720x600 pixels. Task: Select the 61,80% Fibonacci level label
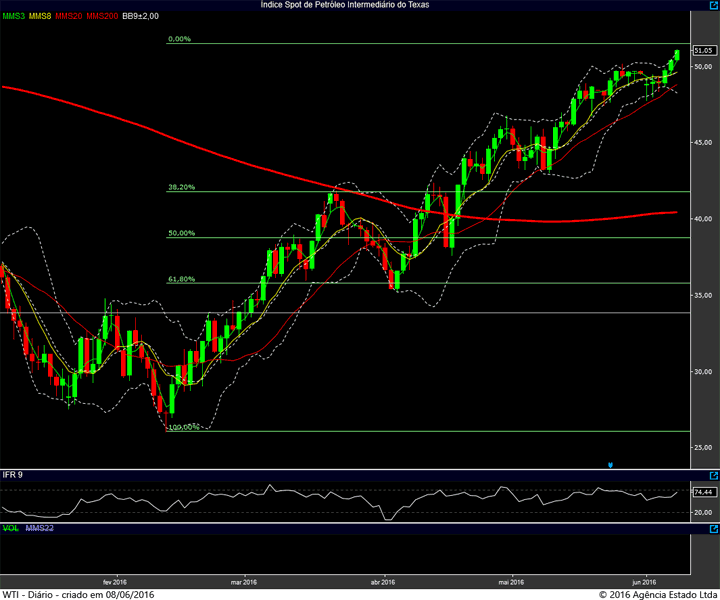coord(181,279)
